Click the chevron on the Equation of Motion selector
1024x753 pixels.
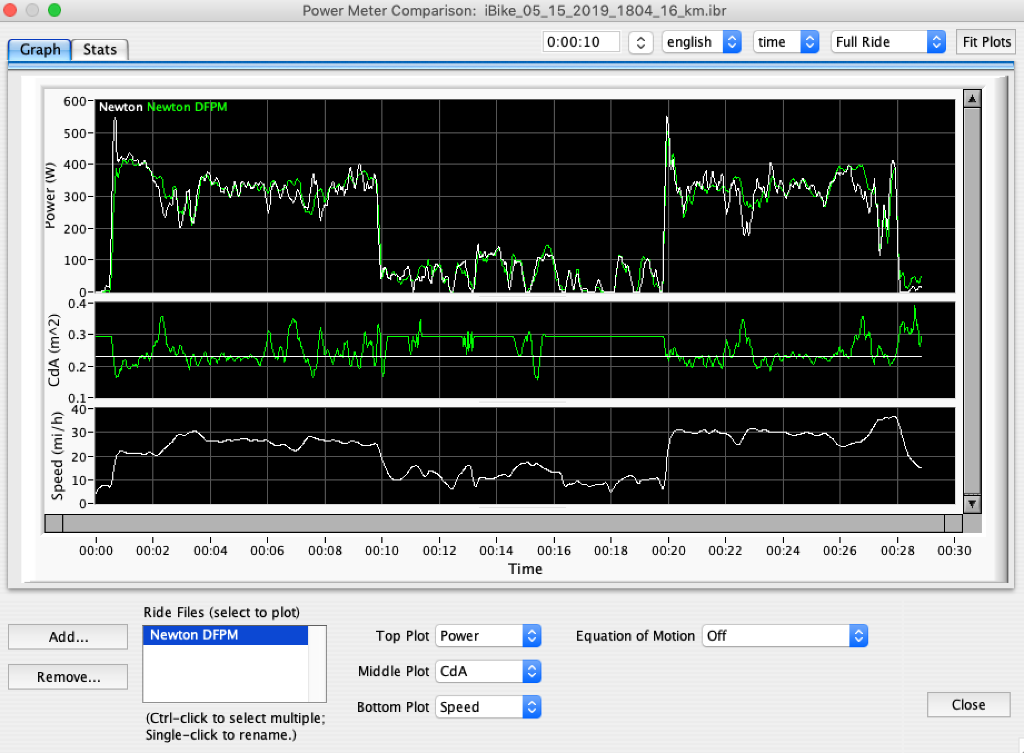coord(858,635)
